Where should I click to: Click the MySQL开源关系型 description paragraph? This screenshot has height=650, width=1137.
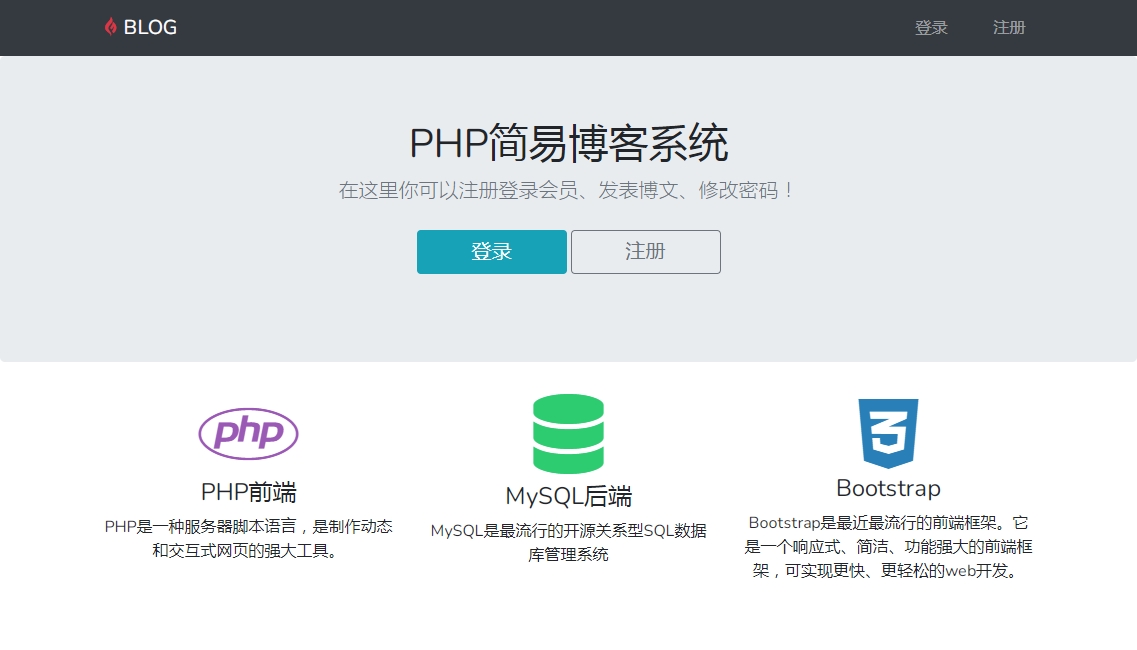568,542
